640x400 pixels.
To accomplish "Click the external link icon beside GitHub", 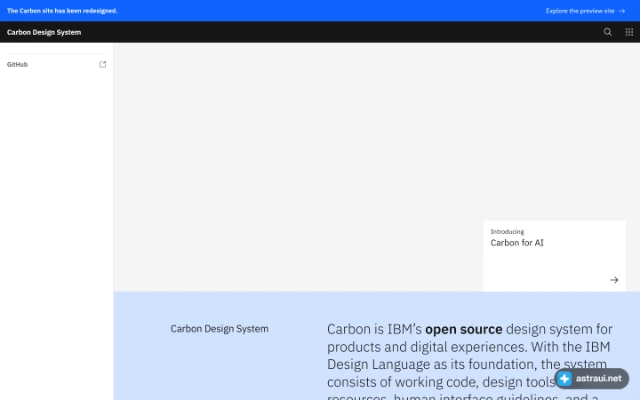I will click(x=102, y=64).
